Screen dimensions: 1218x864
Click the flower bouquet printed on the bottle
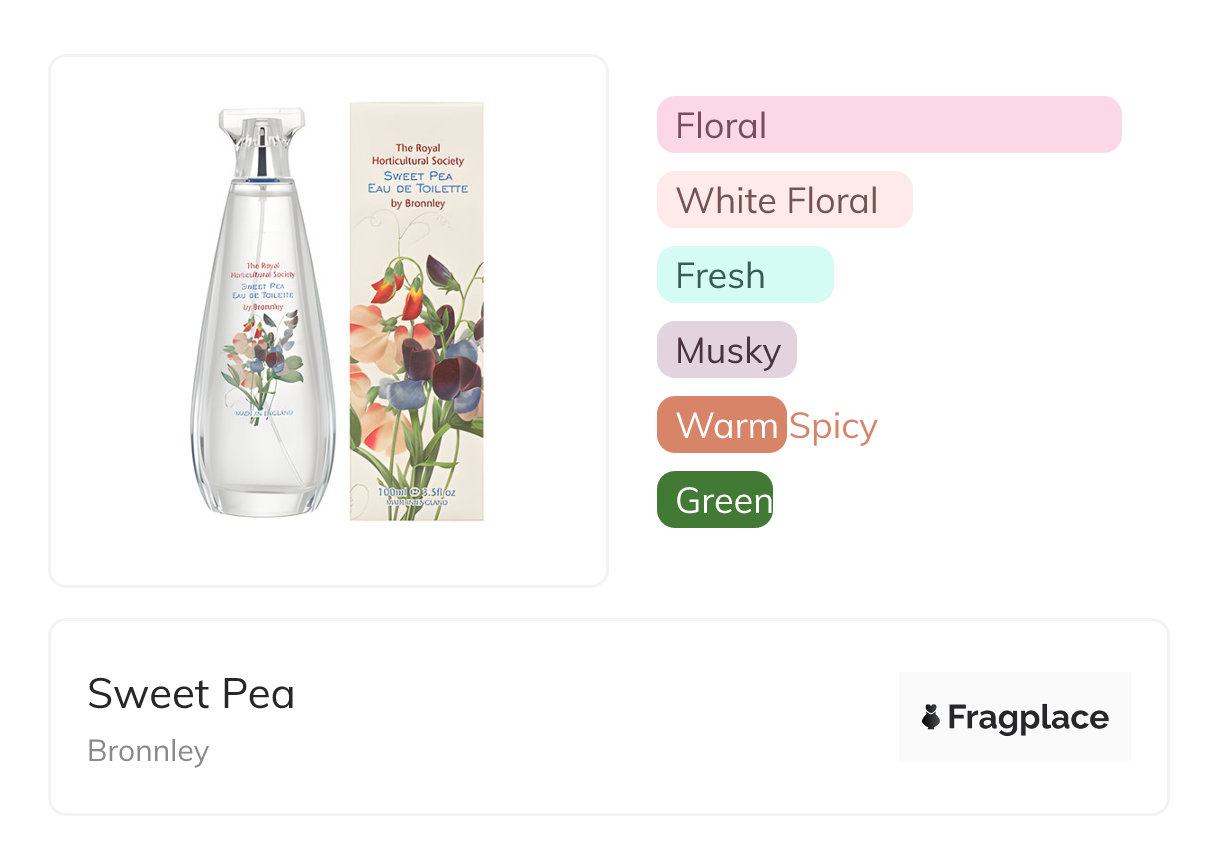262,358
